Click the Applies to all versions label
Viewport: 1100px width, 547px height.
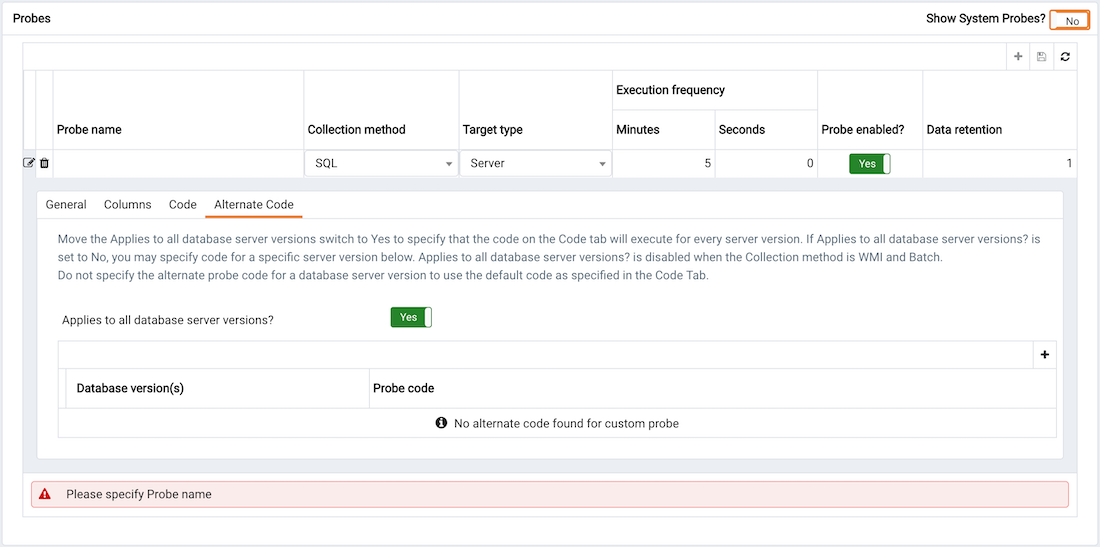pos(168,320)
